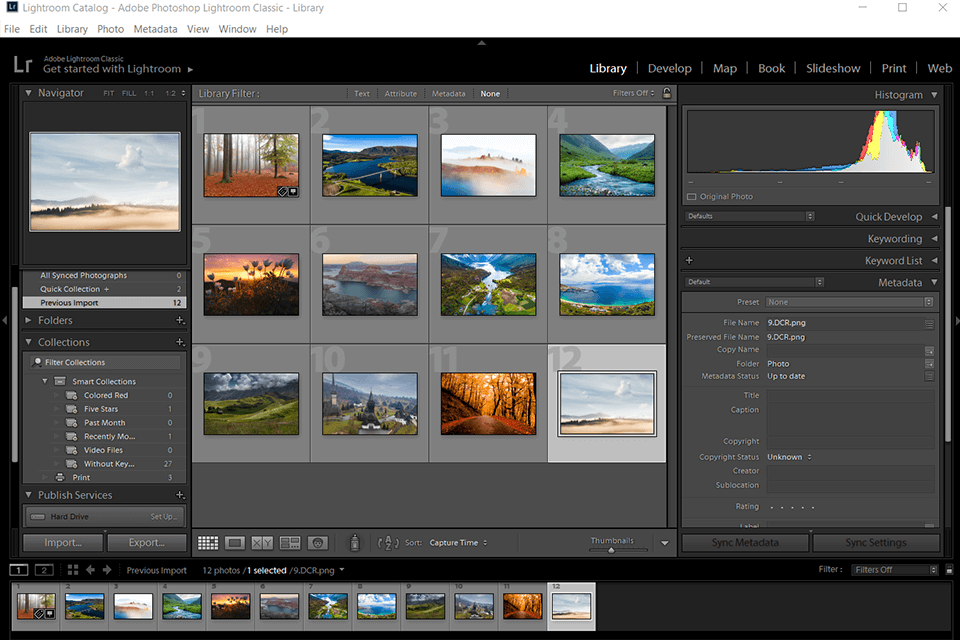This screenshot has height=640, width=960.
Task: Open the Develop module
Action: (x=670, y=69)
